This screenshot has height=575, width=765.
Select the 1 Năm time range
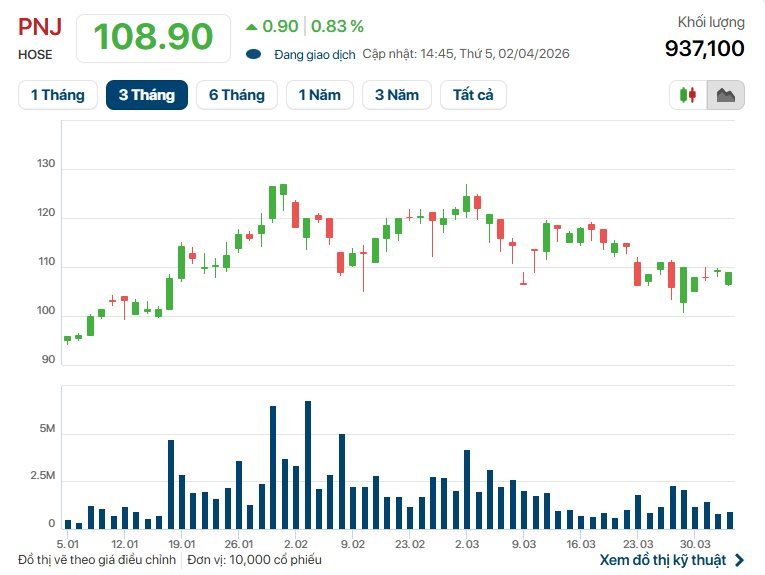[x=319, y=95]
